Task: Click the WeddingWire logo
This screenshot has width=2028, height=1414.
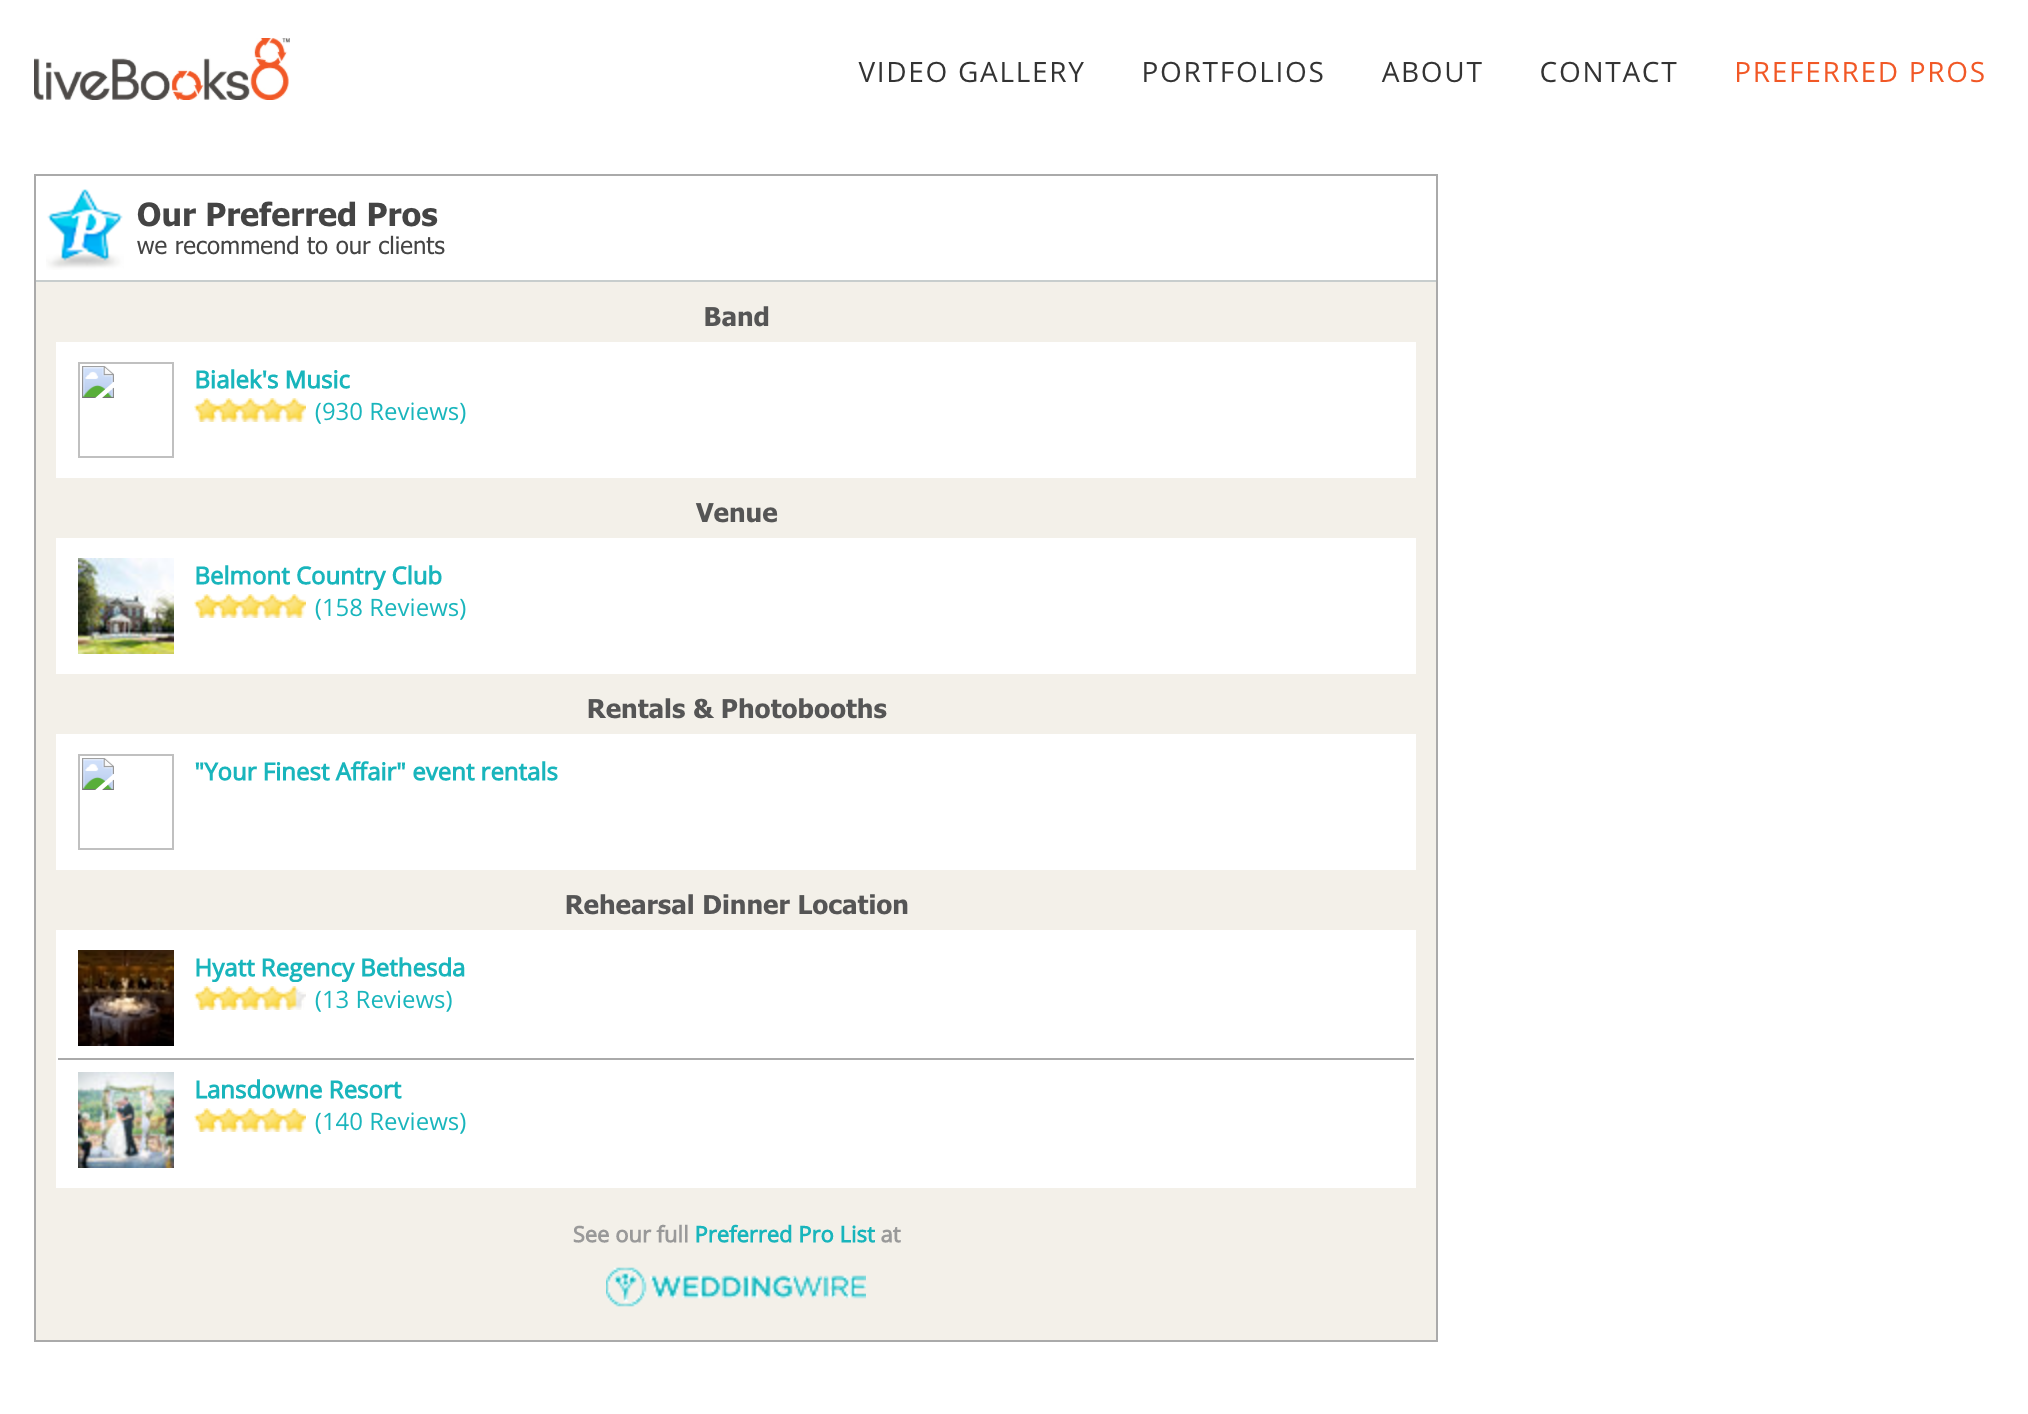Action: 736,1286
